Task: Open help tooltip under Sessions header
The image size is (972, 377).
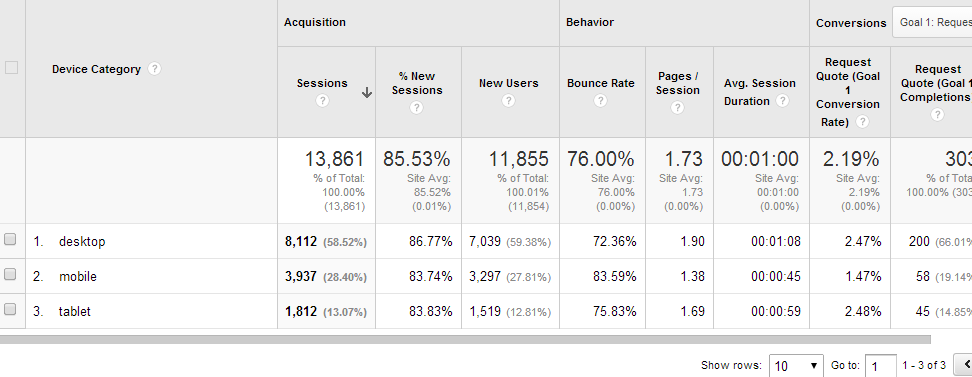Action: tap(322, 100)
